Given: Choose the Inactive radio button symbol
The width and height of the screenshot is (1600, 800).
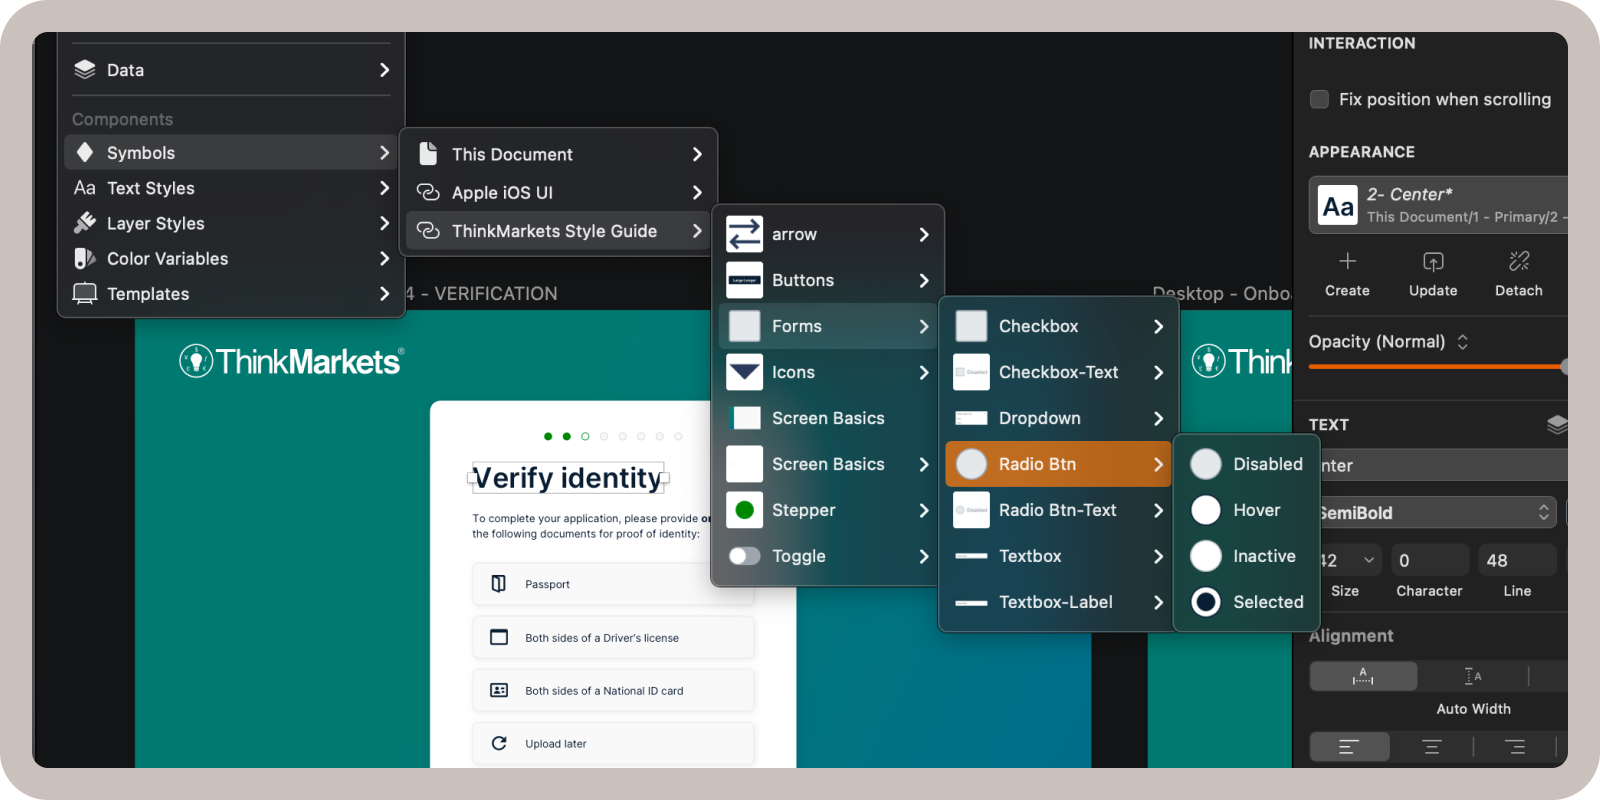Looking at the screenshot, I should click(x=1247, y=556).
